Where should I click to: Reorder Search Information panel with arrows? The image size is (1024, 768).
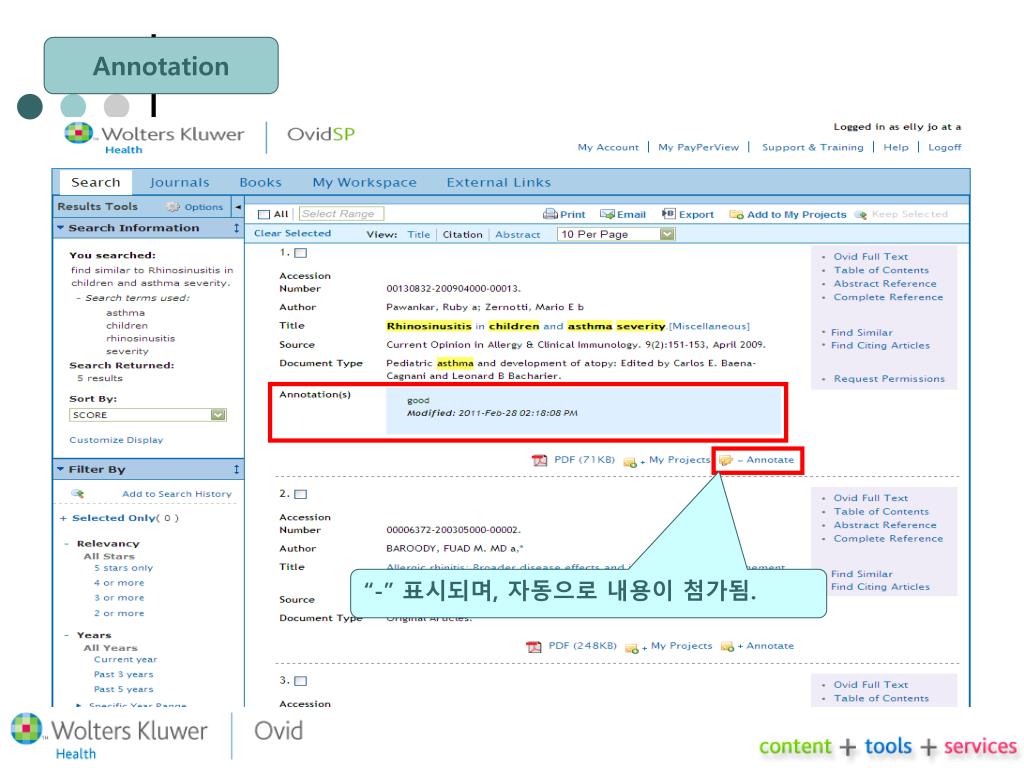236,228
